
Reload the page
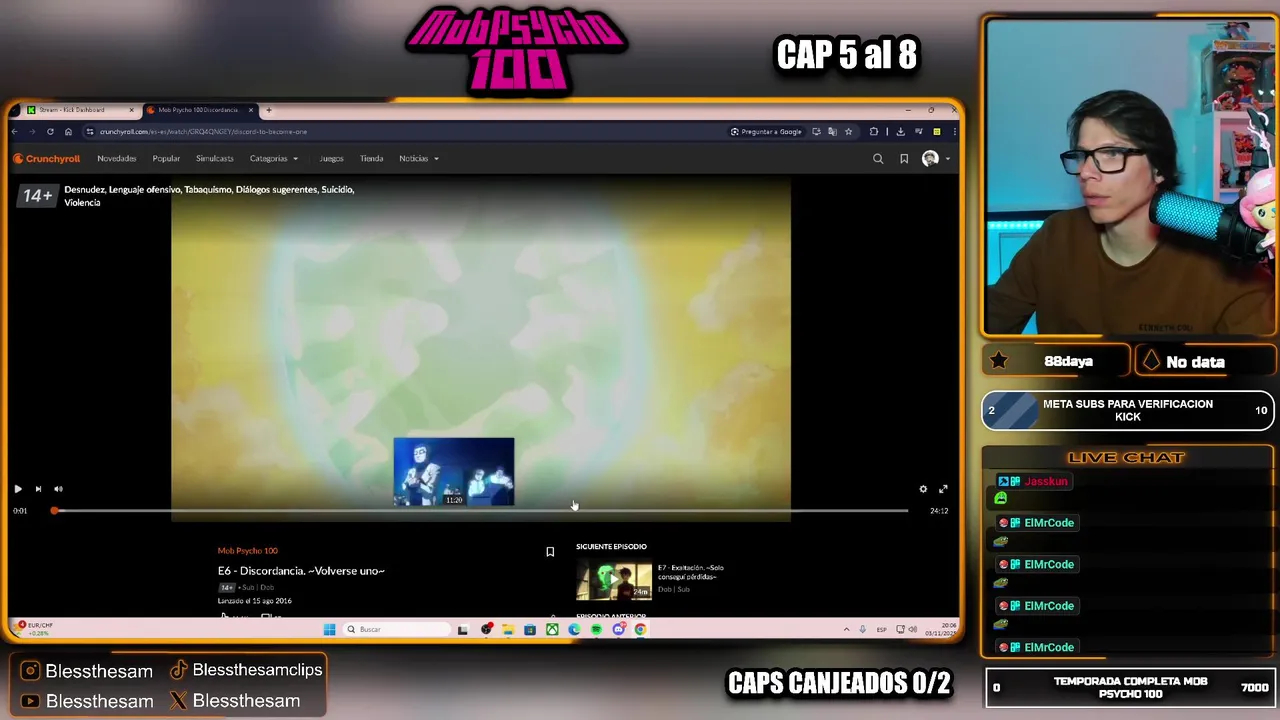point(50,131)
